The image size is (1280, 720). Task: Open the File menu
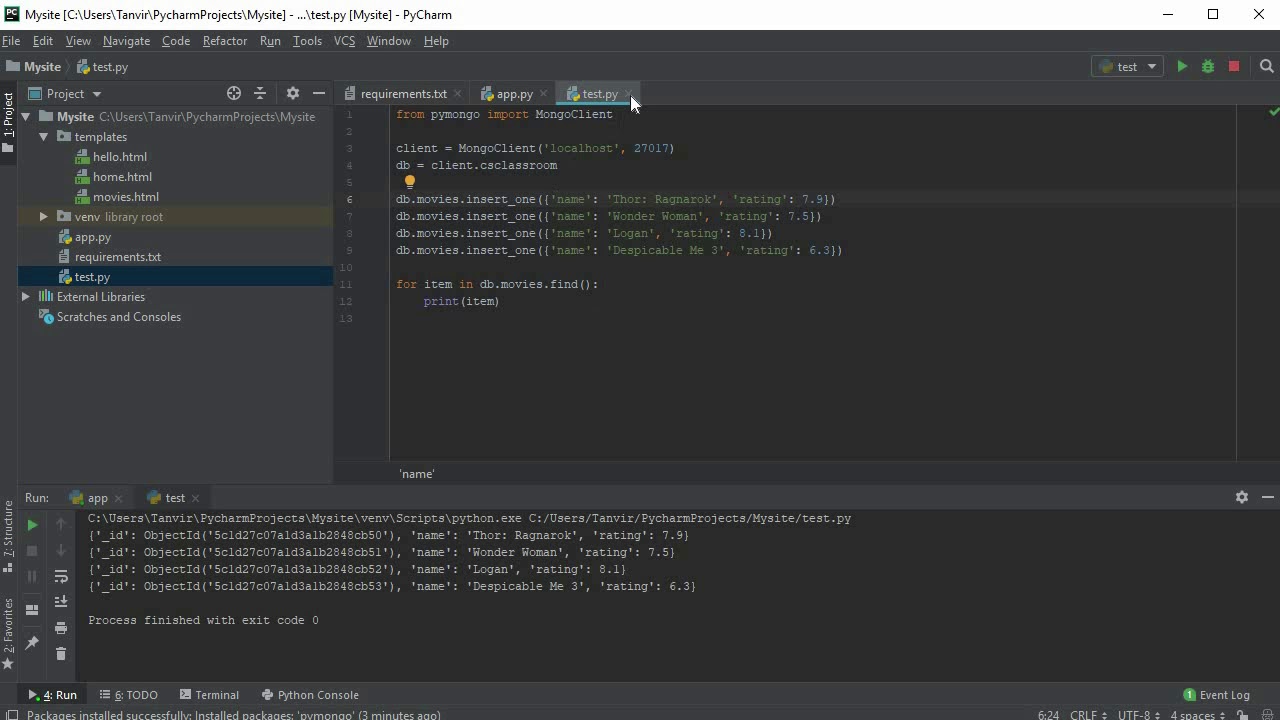[x=11, y=41]
